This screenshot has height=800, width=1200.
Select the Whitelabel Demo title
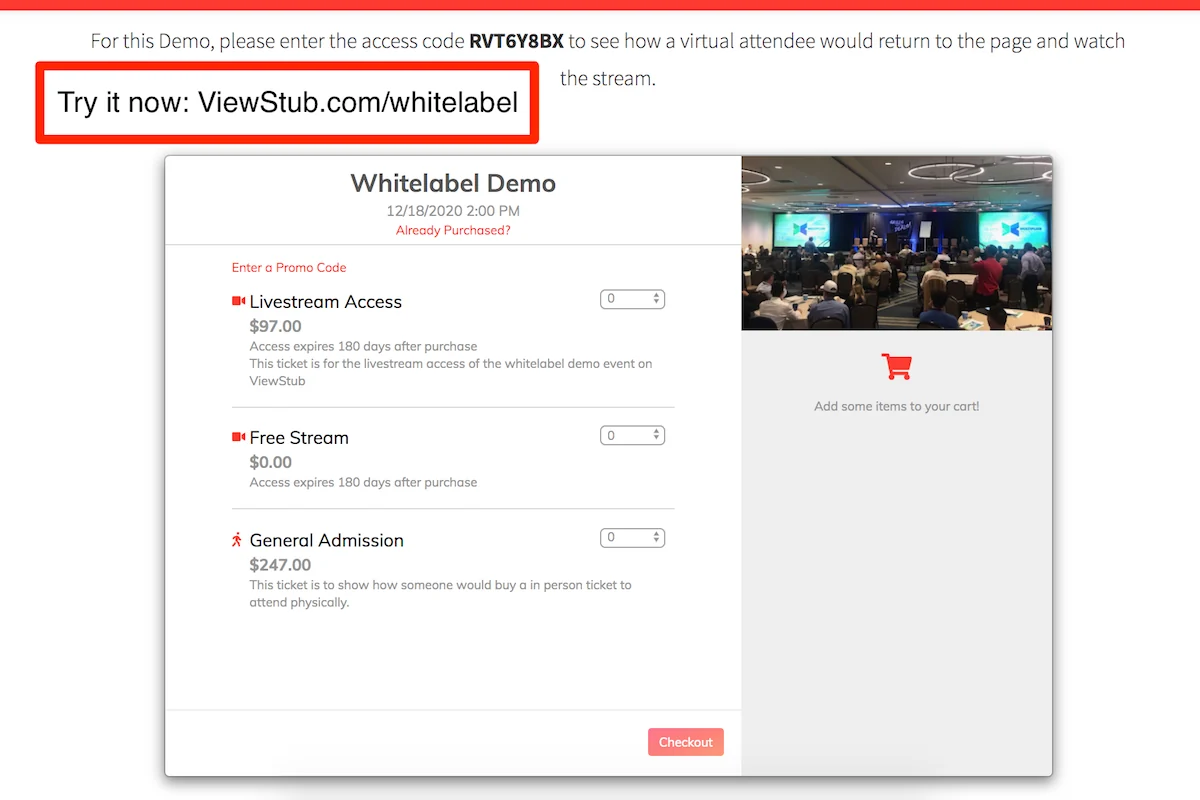pyautogui.click(x=453, y=183)
